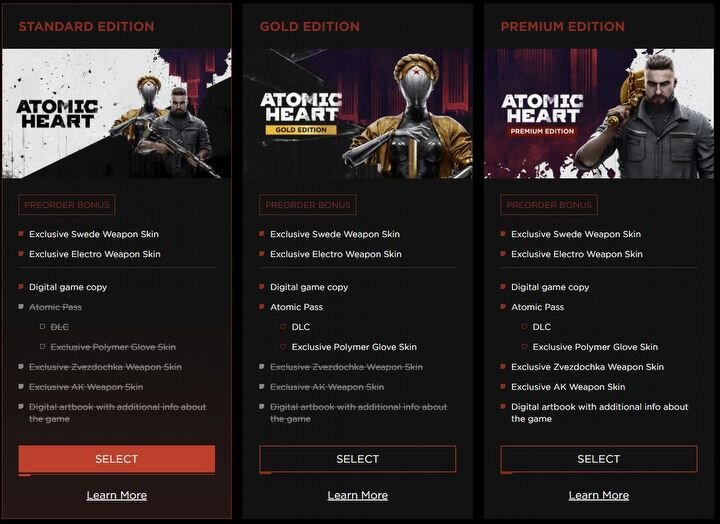Image resolution: width=720 pixels, height=524 pixels.
Task: Click the struck-through Atomic Pass in Standard Edition
Action: [56, 307]
